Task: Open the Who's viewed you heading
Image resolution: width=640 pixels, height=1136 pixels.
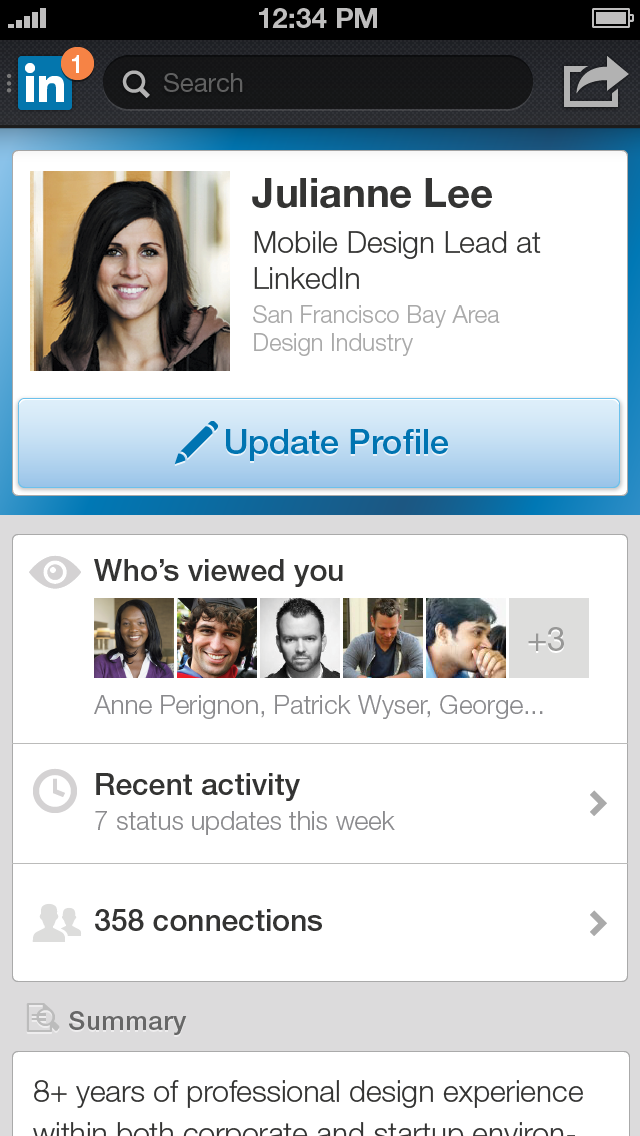Action: tap(219, 571)
